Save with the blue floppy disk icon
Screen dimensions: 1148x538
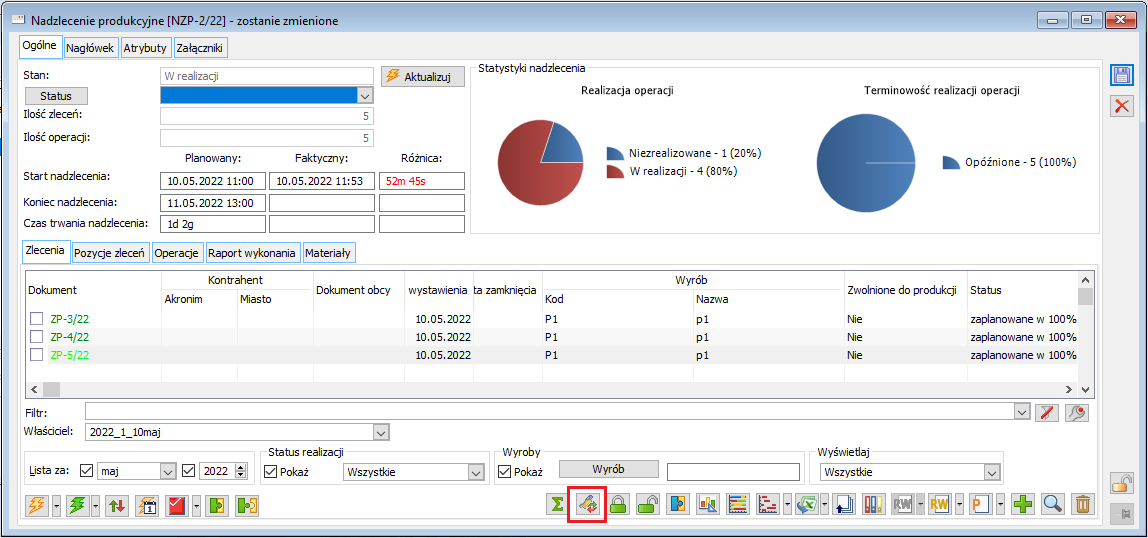(1121, 75)
